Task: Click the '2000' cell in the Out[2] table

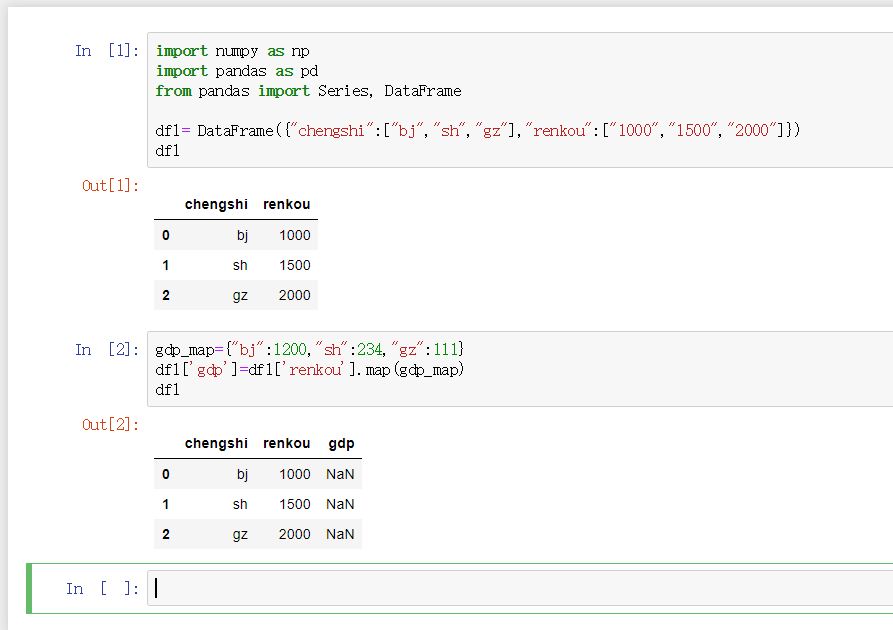Action: pyautogui.click(x=294, y=534)
